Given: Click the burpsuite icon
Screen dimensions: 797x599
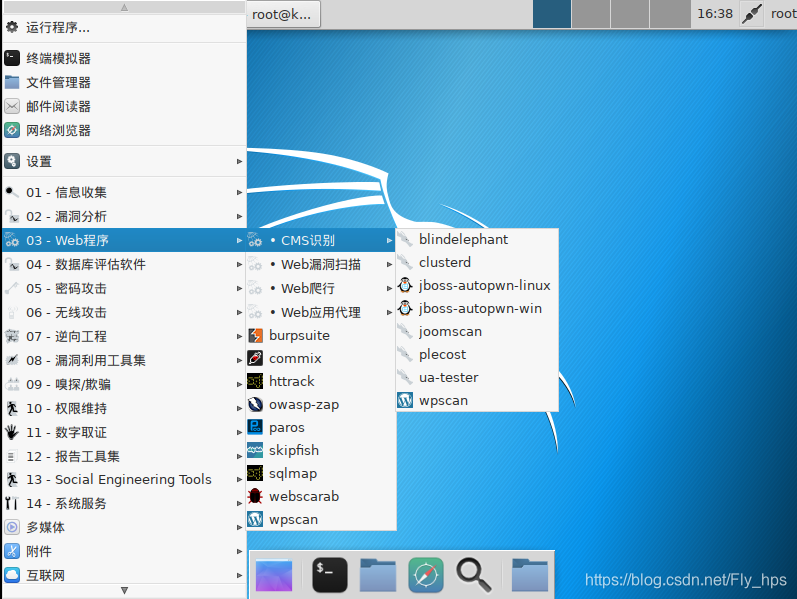Looking at the screenshot, I should tap(255, 336).
